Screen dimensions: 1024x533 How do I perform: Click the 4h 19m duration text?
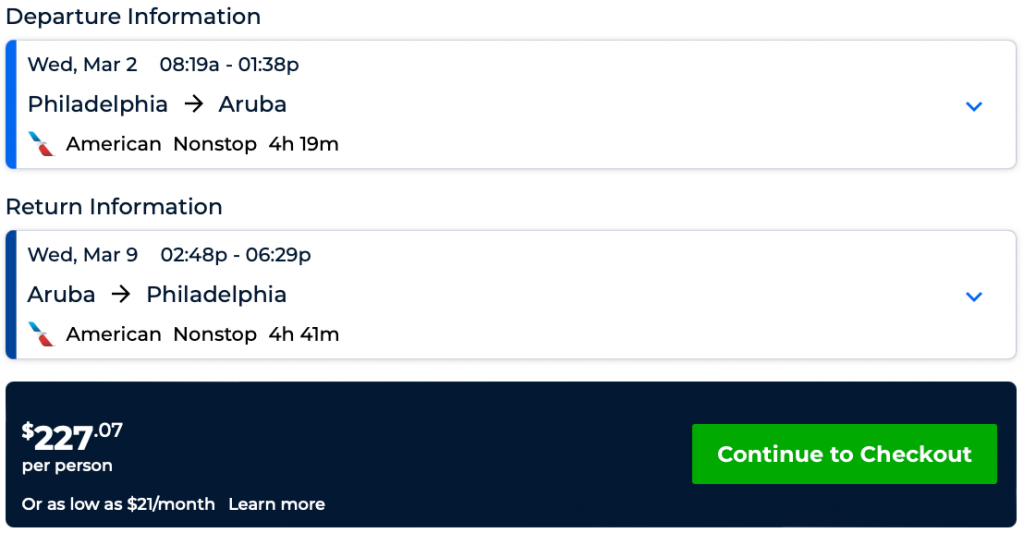(x=303, y=144)
